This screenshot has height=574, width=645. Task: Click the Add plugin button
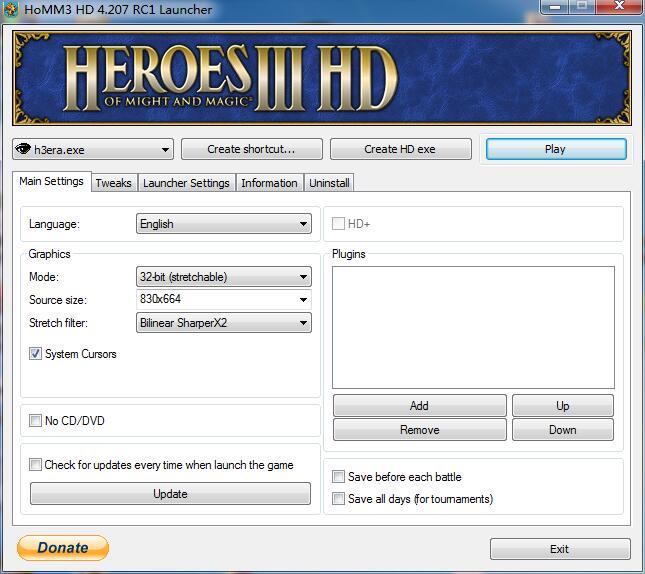click(x=420, y=406)
